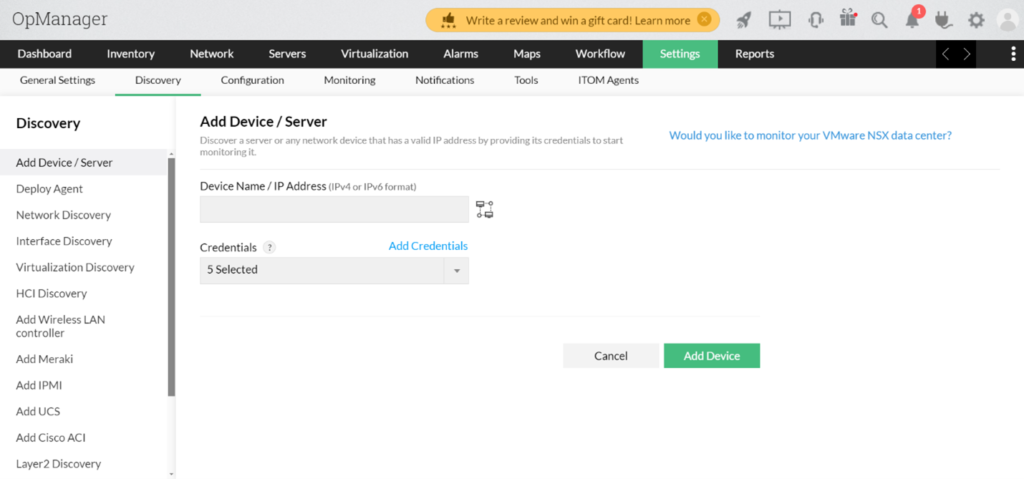
Task: Click the green Add Device button
Action: tap(711, 356)
